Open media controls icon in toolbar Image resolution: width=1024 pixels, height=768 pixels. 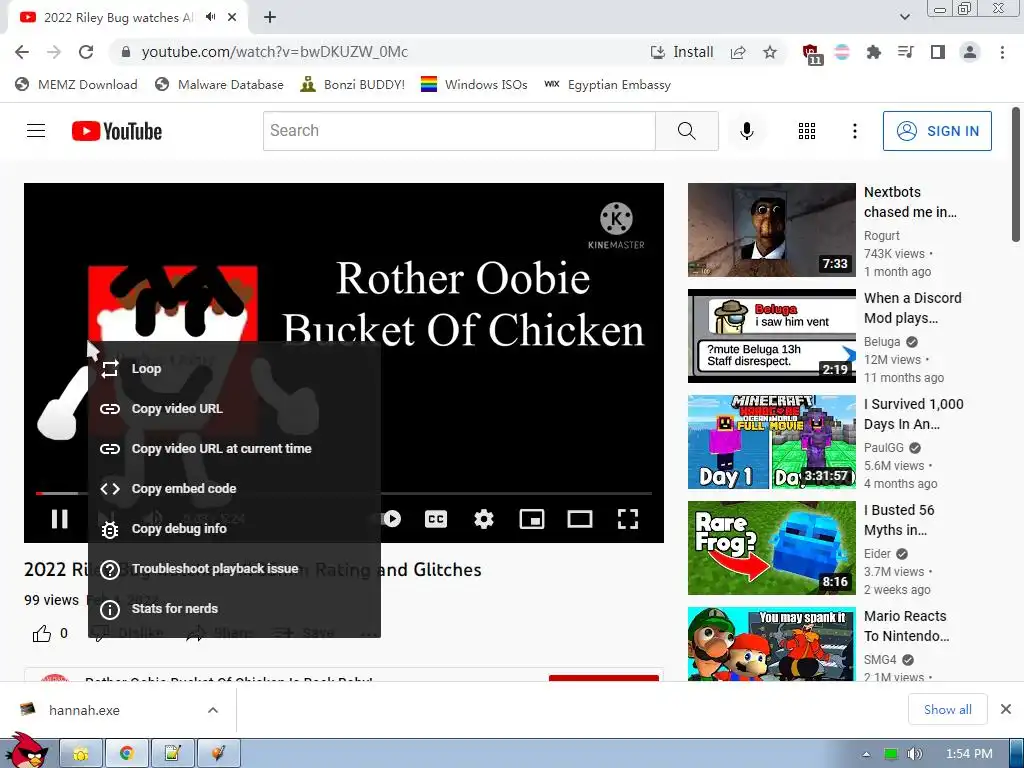pos(905,52)
